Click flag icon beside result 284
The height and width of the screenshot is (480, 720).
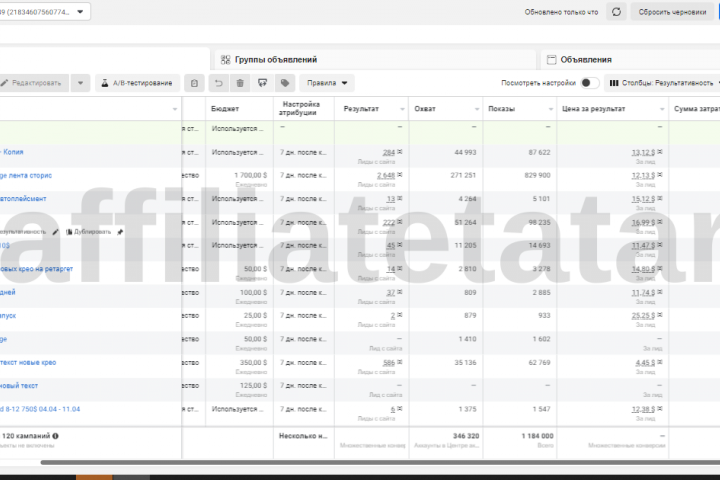tap(399, 152)
